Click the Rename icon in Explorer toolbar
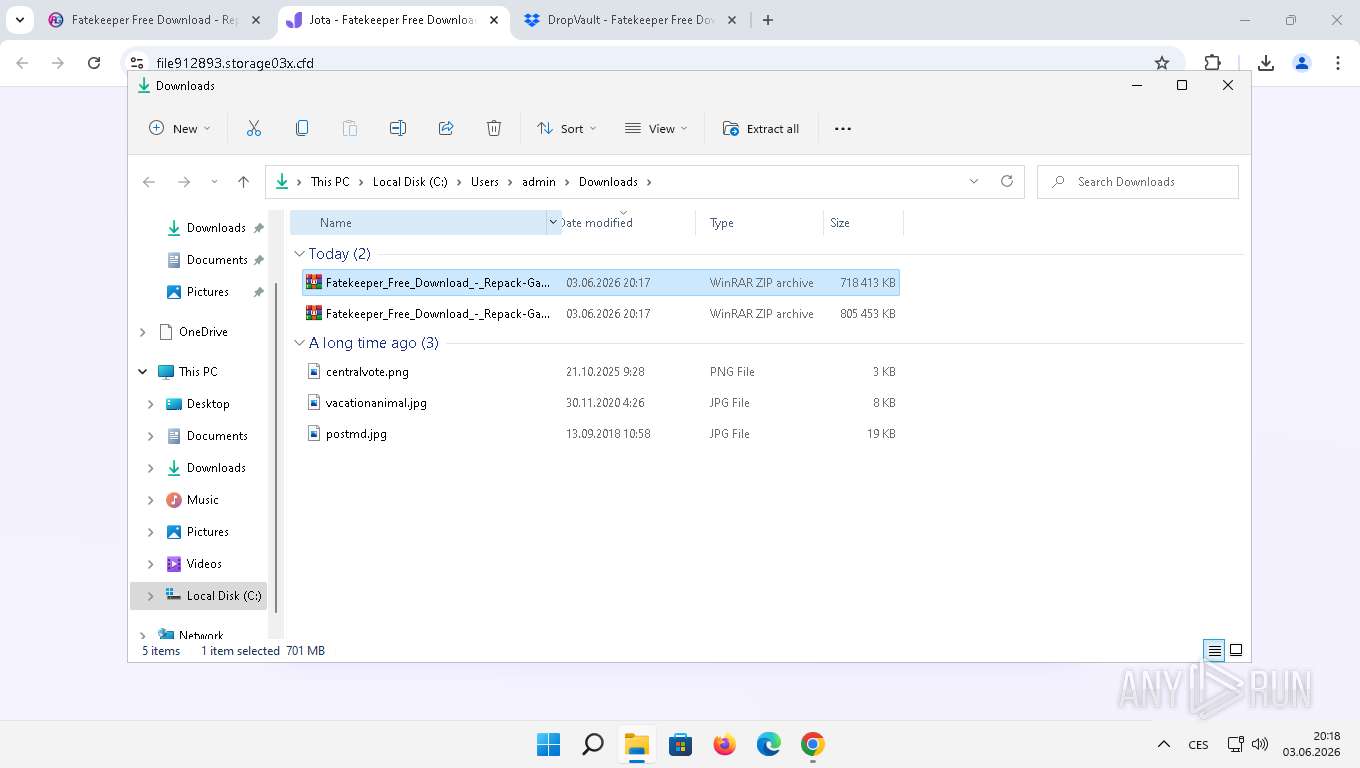 tap(398, 128)
